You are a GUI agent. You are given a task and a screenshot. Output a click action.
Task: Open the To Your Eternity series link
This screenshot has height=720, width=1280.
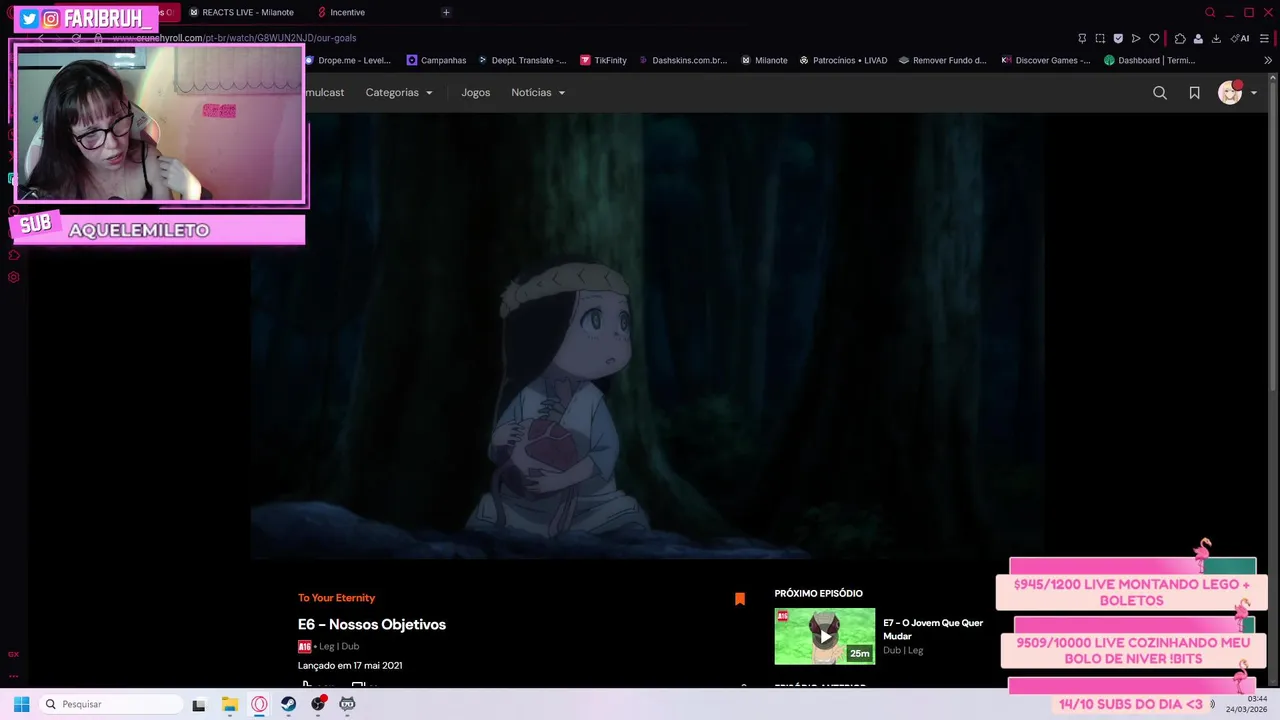click(x=336, y=598)
